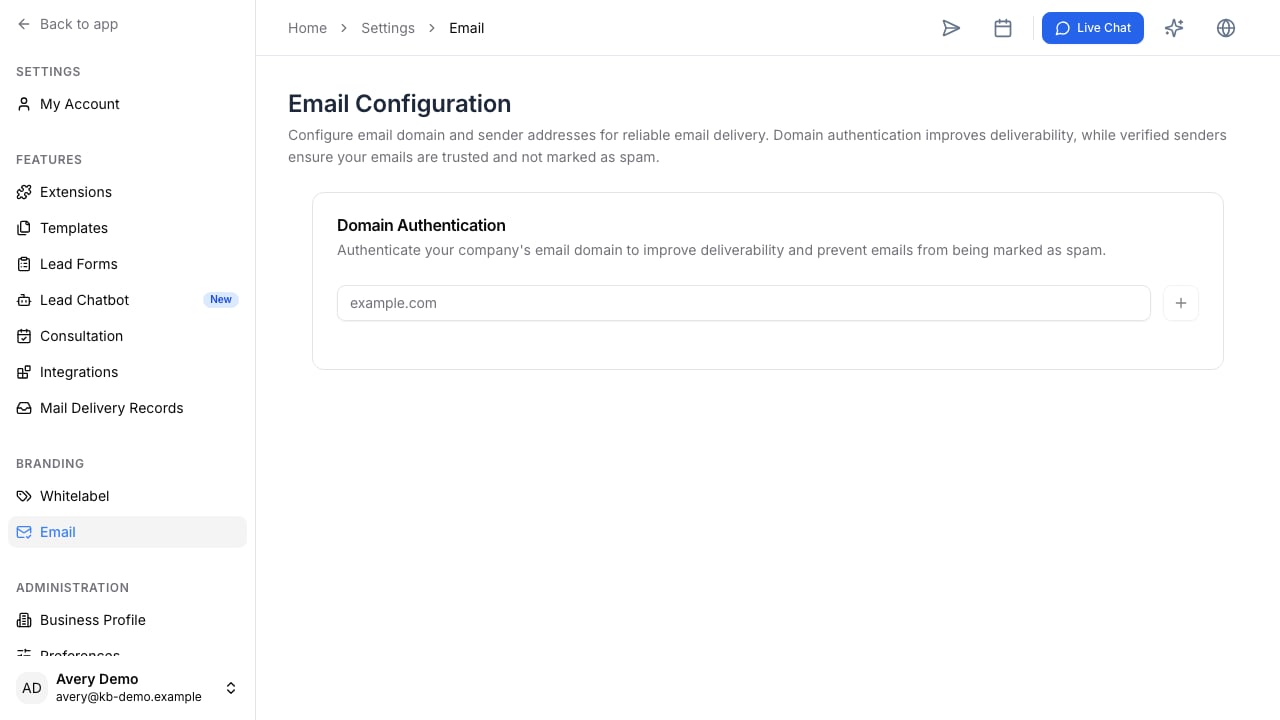Click the Domain Authentication heading
The height and width of the screenshot is (720, 1280).
pos(421,226)
